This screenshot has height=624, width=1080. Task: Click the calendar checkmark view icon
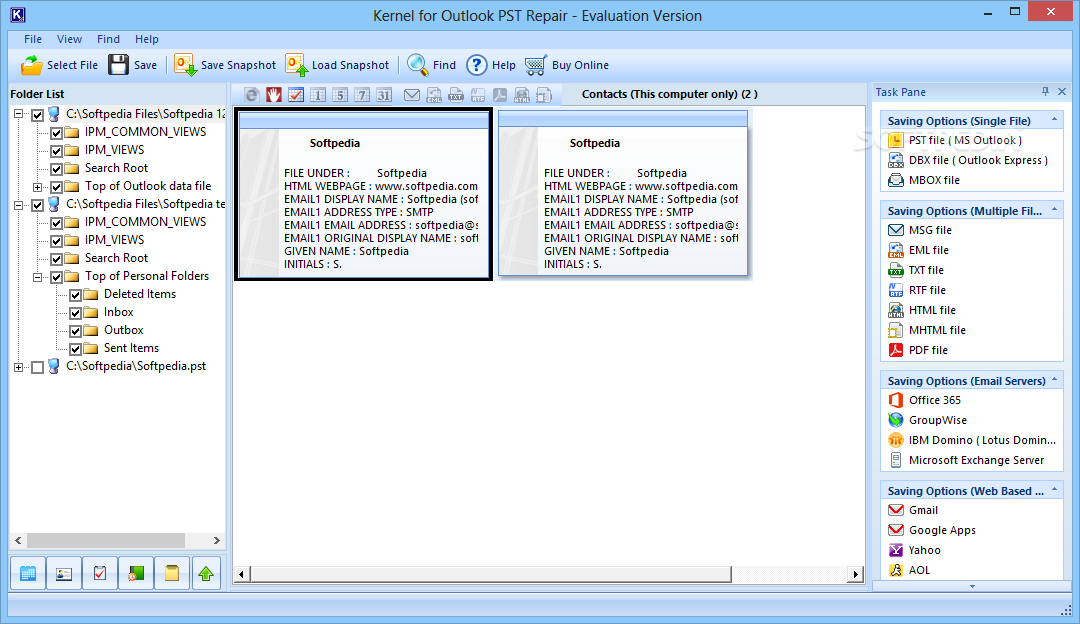tap(296, 95)
